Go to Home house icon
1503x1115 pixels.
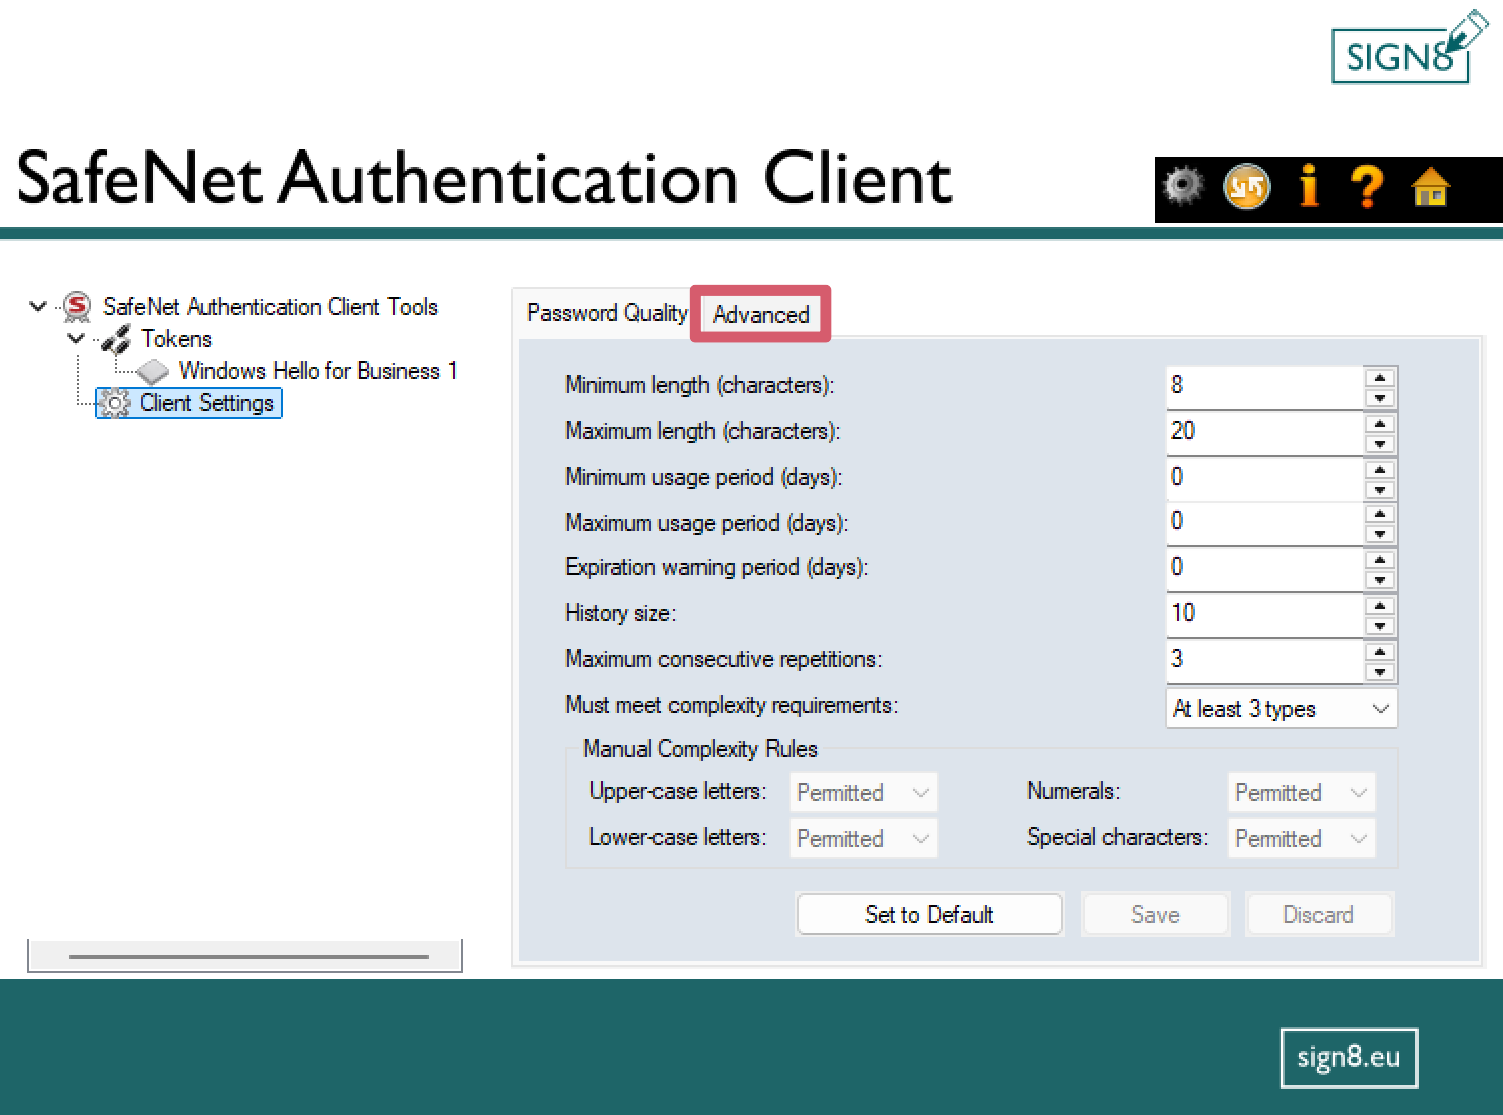[x=1431, y=186]
